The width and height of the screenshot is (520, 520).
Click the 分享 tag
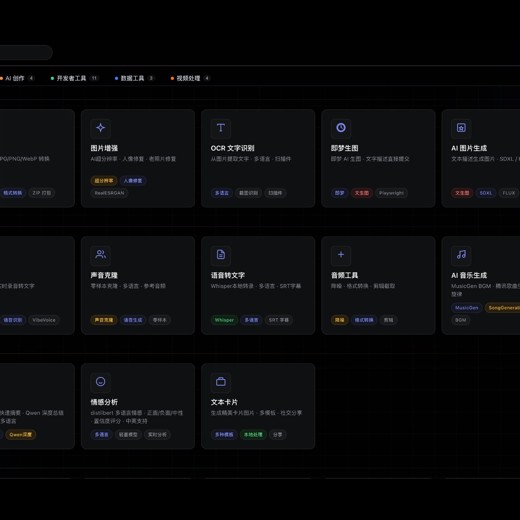277,435
